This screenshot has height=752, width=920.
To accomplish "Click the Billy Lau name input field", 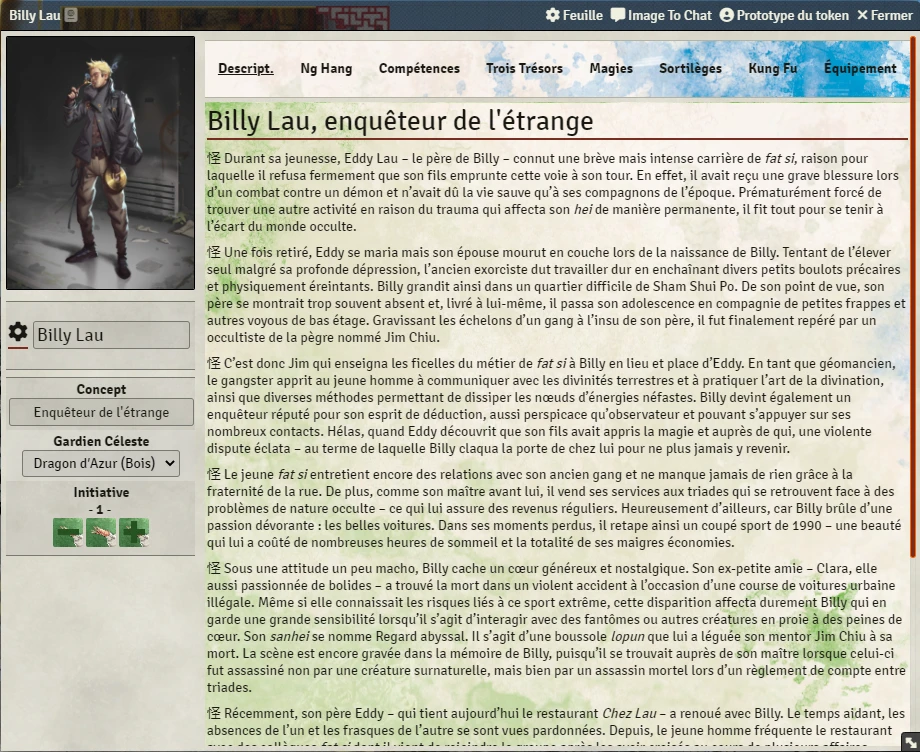I will point(111,335).
